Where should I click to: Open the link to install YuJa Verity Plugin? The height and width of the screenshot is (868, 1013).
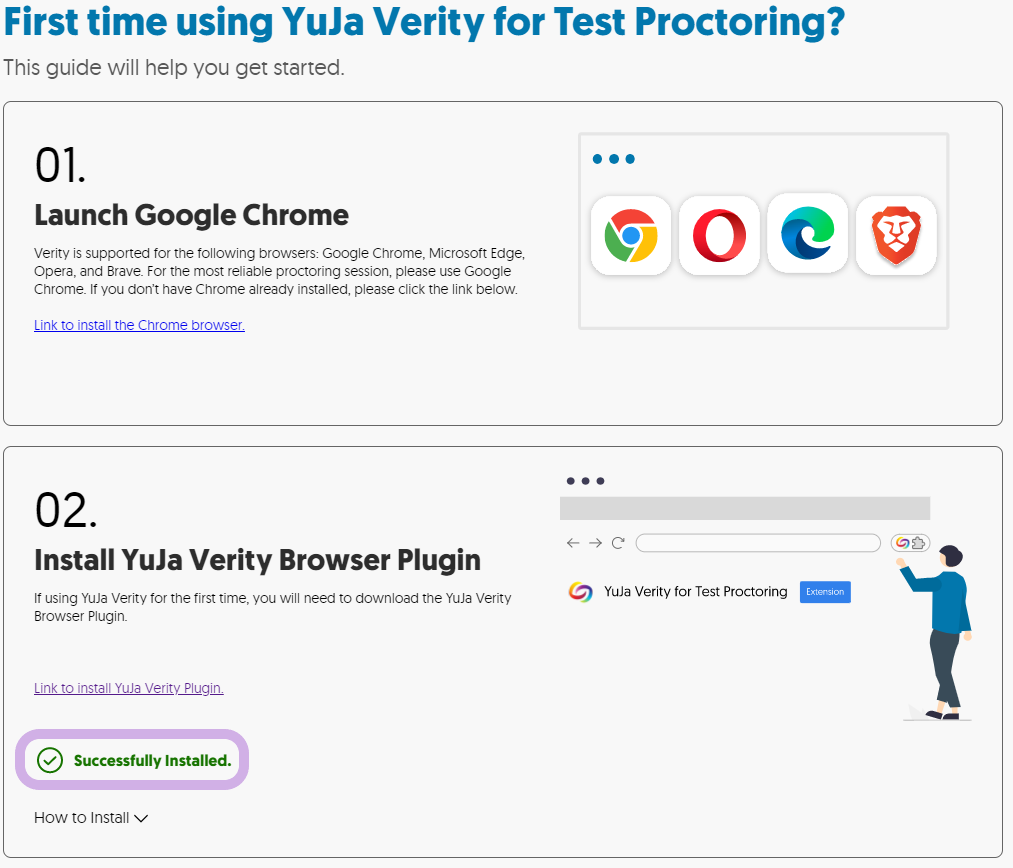click(x=128, y=688)
